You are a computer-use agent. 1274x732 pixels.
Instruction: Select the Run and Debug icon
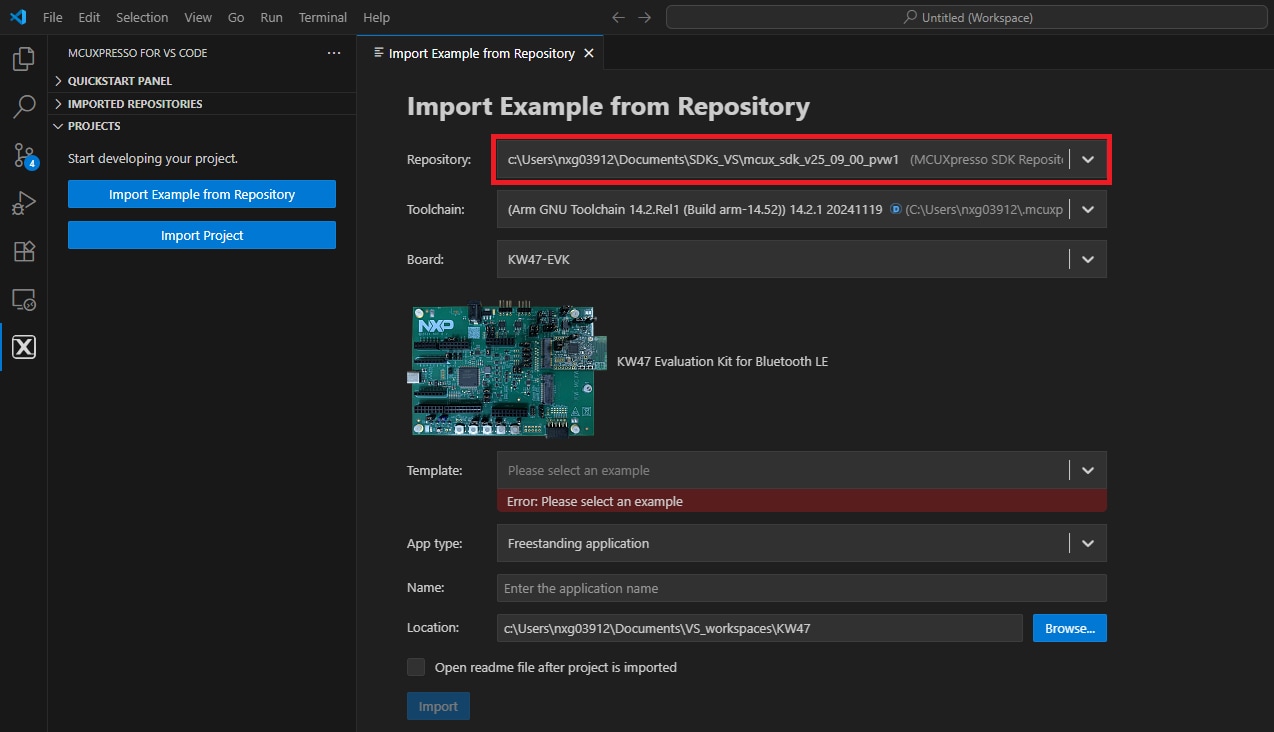click(x=23, y=203)
